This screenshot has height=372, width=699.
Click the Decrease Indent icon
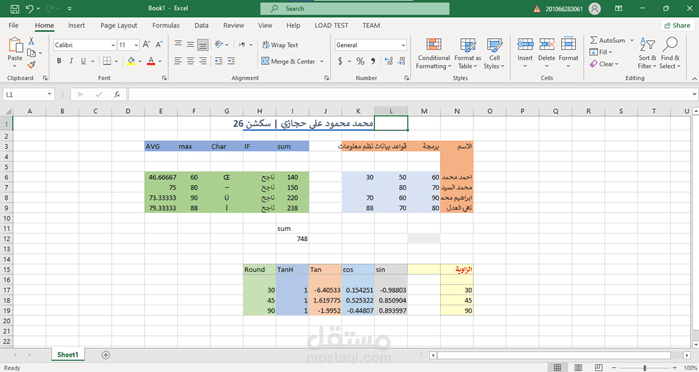tap(218, 61)
